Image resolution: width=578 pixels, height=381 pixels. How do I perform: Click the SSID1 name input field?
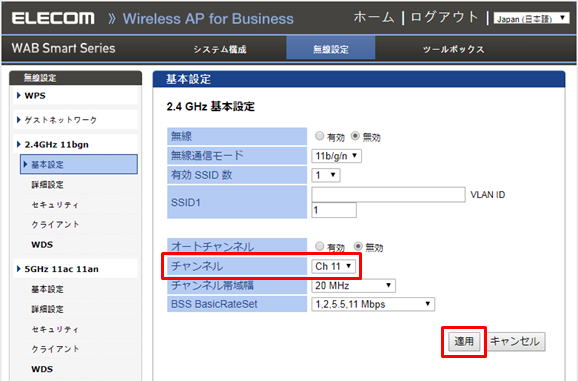[388, 195]
